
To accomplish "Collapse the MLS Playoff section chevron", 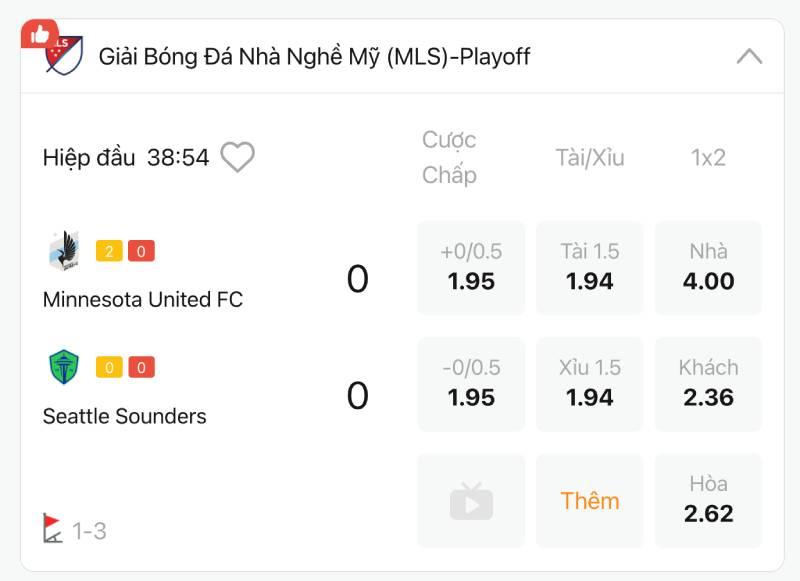I will click(x=749, y=57).
